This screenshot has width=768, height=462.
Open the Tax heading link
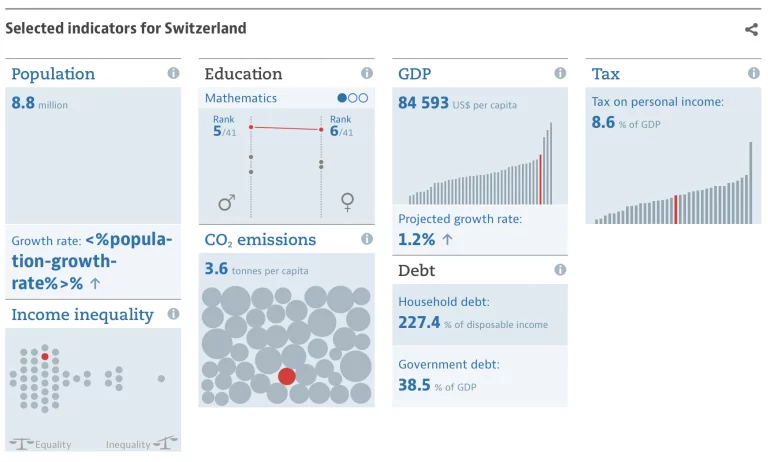pos(606,74)
